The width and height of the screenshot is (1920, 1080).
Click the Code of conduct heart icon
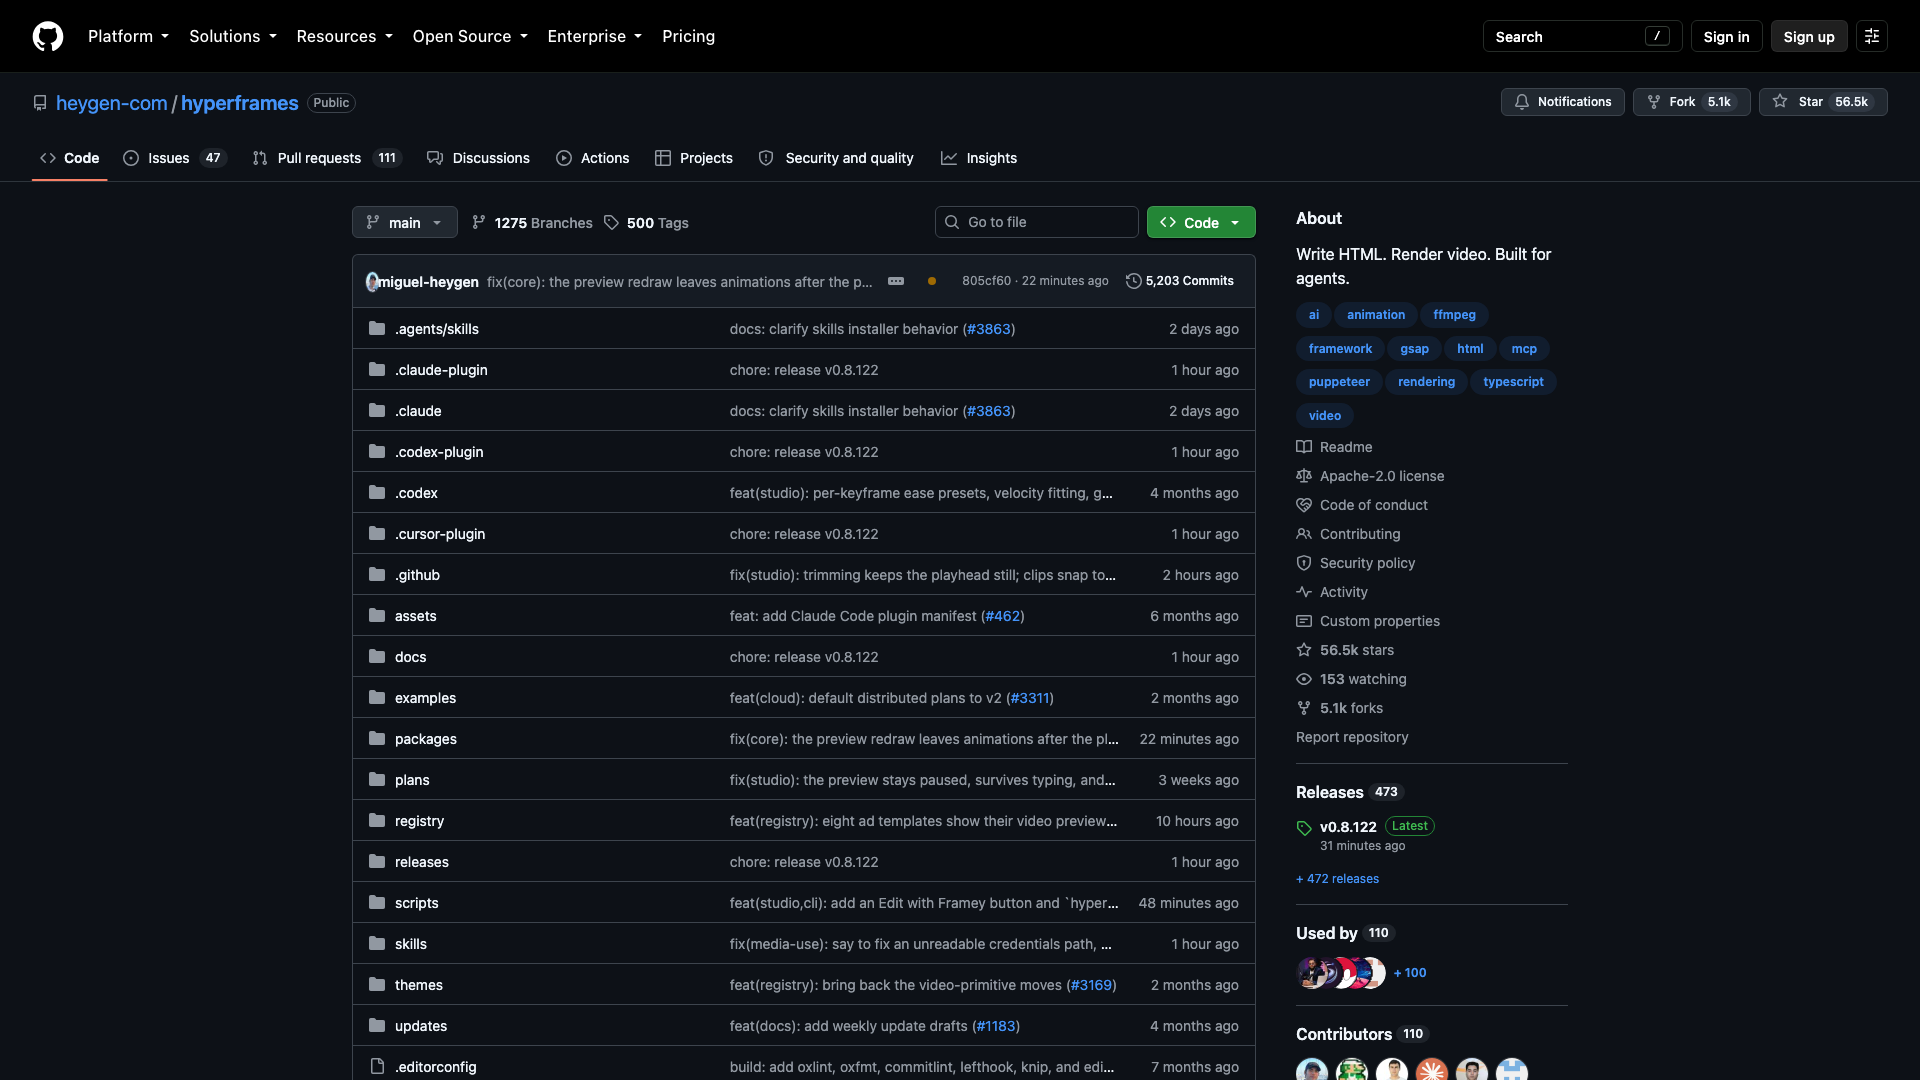1304,505
